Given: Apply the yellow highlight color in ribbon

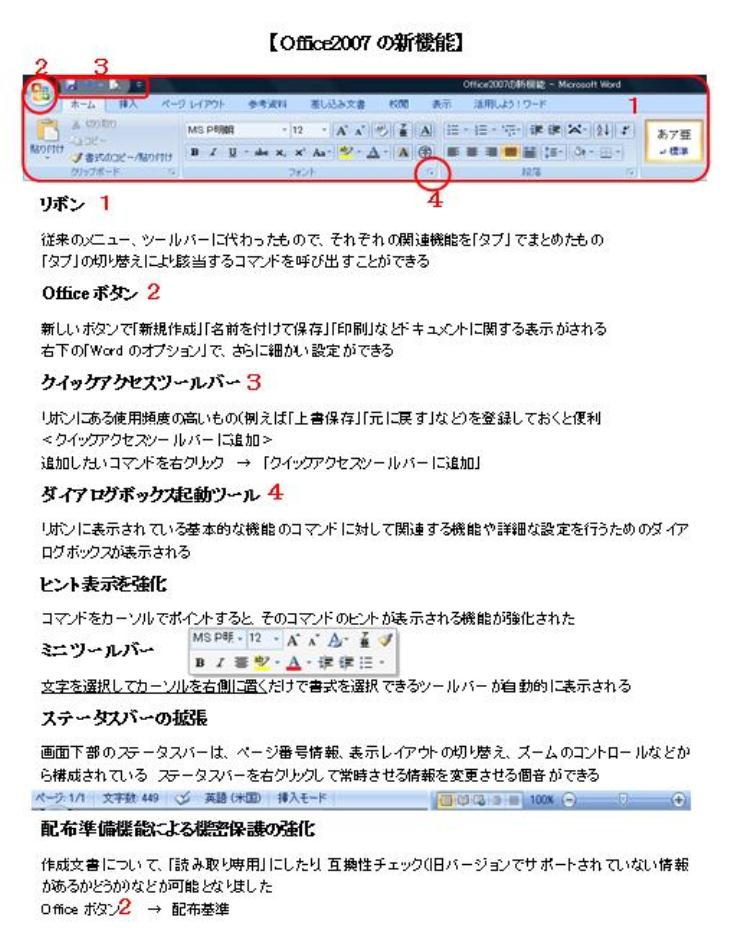Looking at the screenshot, I should pos(345,152).
